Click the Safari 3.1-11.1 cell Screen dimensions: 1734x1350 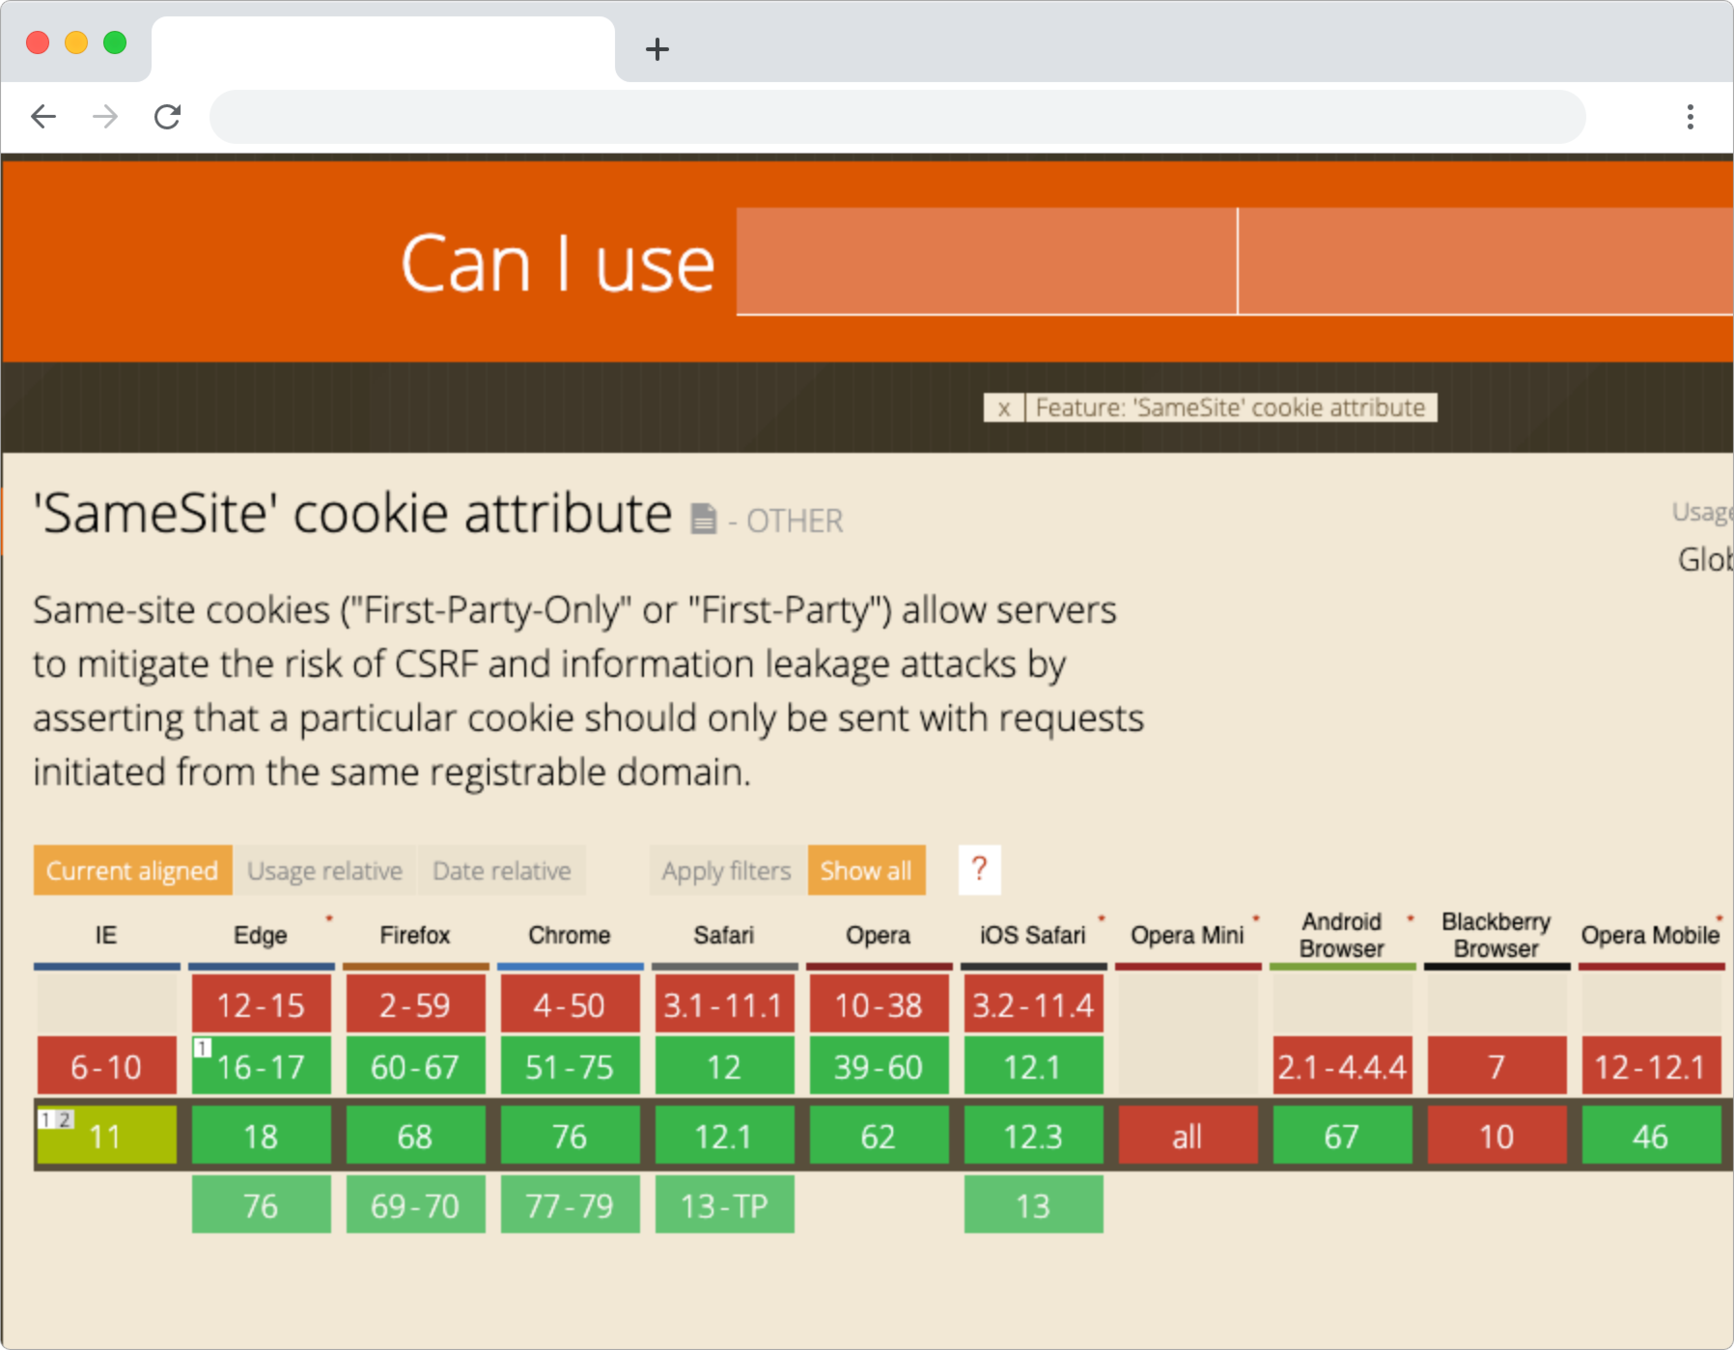pyautogui.click(x=724, y=1004)
